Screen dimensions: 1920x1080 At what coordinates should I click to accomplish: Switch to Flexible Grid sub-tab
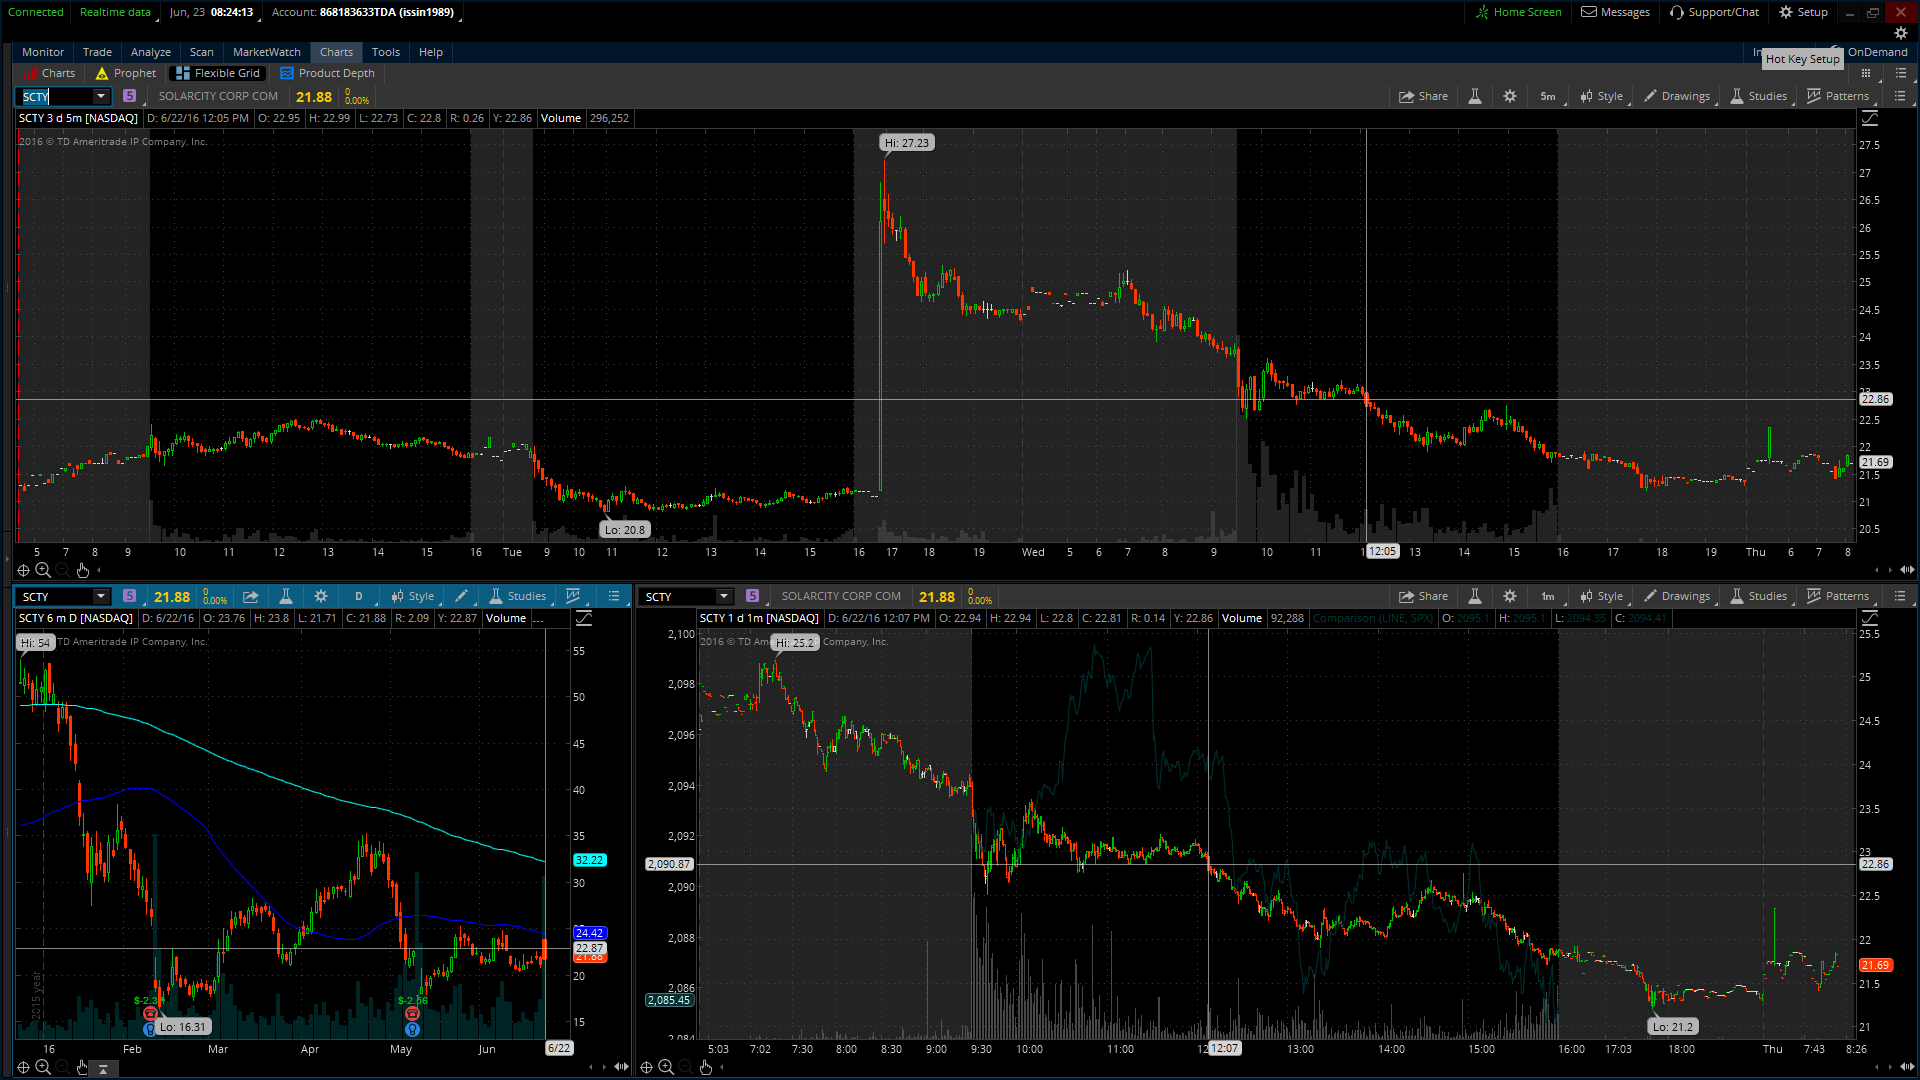pos(218,73)
